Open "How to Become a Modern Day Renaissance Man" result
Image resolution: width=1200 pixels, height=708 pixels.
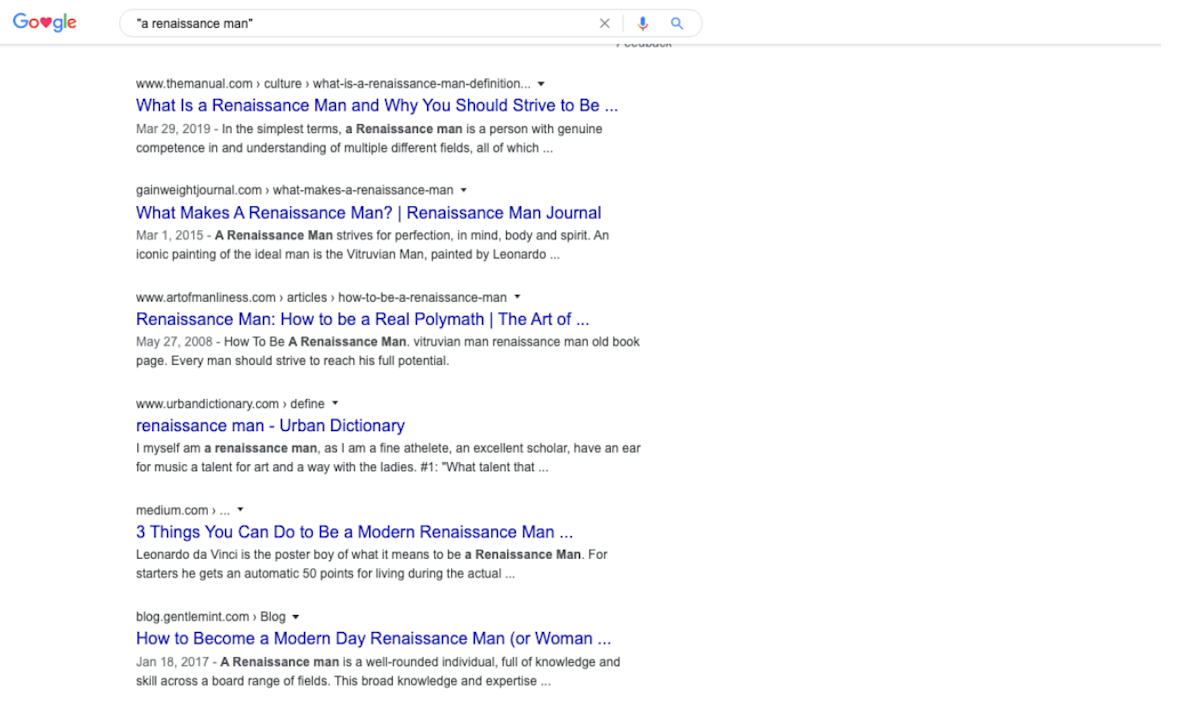tap(373, 638)
